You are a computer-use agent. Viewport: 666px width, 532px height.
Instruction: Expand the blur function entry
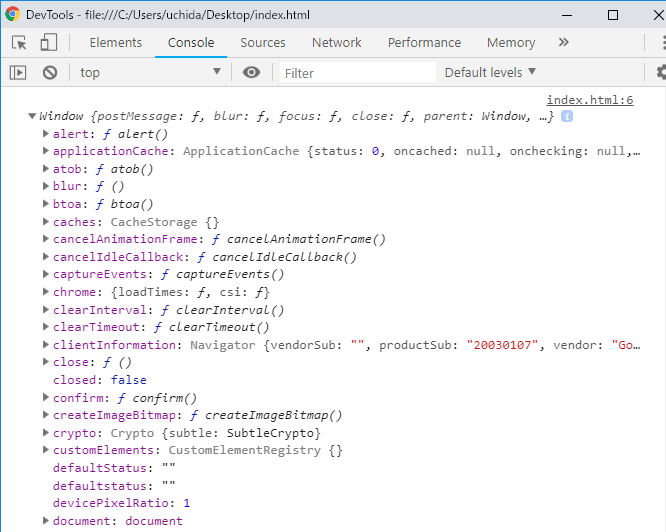coord(45,186)
